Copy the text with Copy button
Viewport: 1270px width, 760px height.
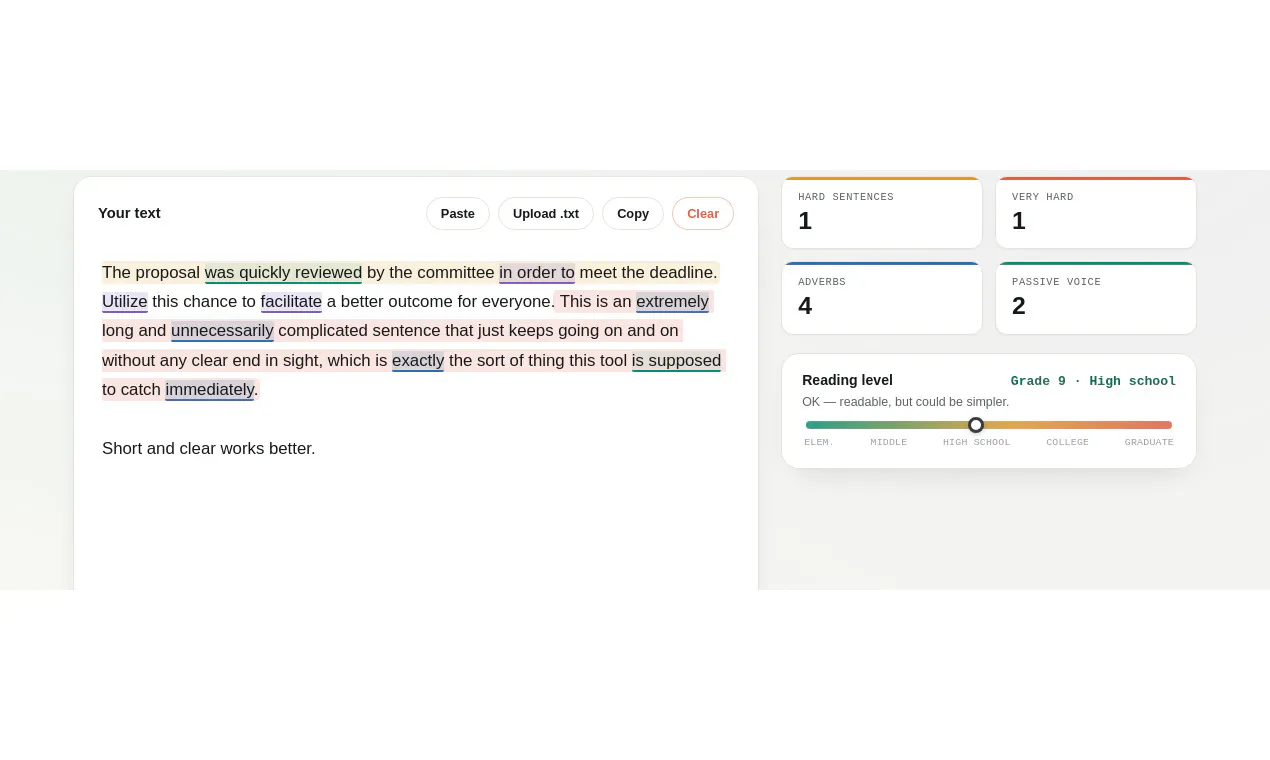(x=633, y=213)
